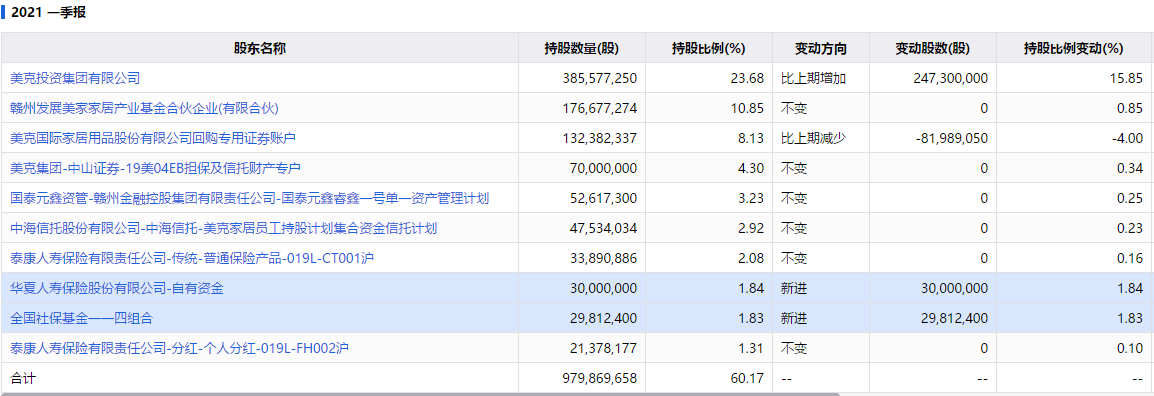Select the holding ratio 3.23

click(x=752, y=198)
